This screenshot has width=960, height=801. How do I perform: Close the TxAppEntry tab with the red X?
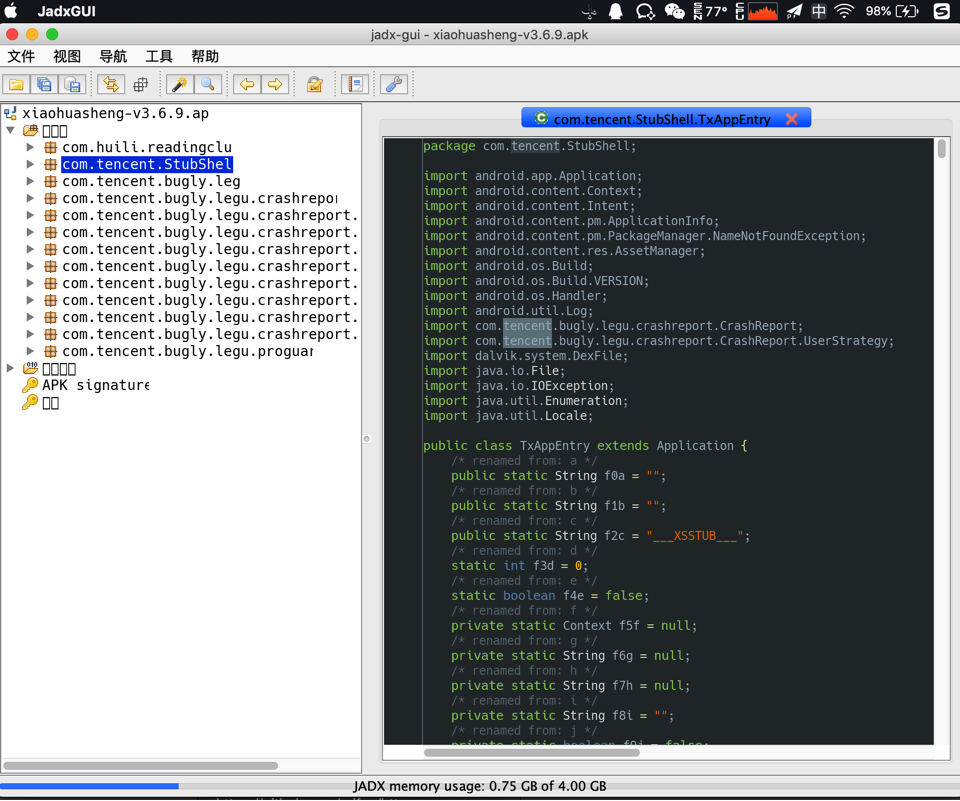point(792,119)
